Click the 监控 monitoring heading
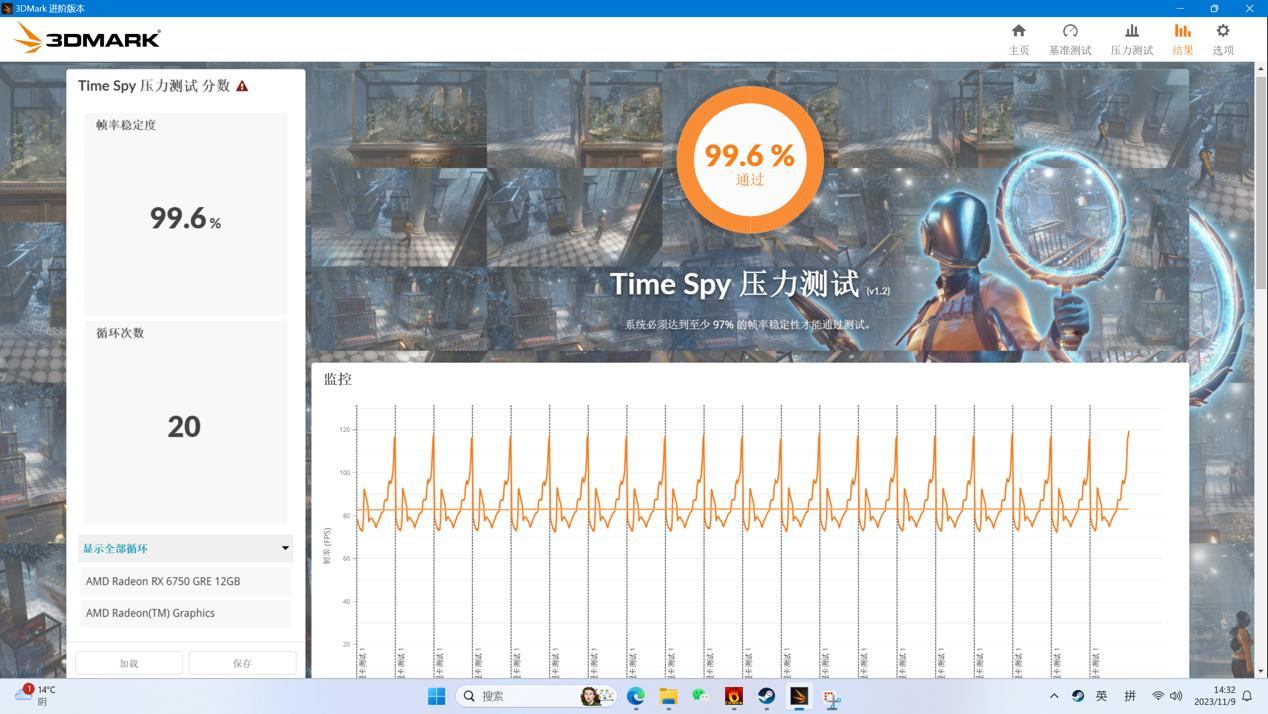This screenshot has height=714, width=1268. click(338, 379)
